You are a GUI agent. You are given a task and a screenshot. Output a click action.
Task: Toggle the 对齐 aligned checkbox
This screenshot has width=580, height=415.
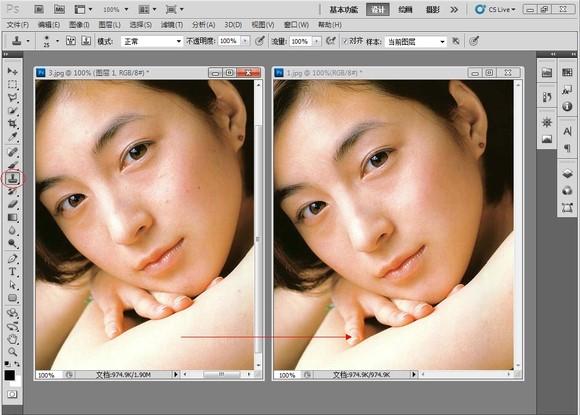345,41
